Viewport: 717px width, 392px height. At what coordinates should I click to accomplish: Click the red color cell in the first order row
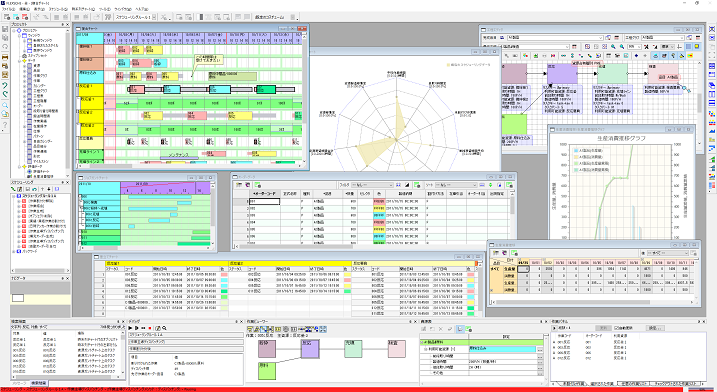[379, 201]
